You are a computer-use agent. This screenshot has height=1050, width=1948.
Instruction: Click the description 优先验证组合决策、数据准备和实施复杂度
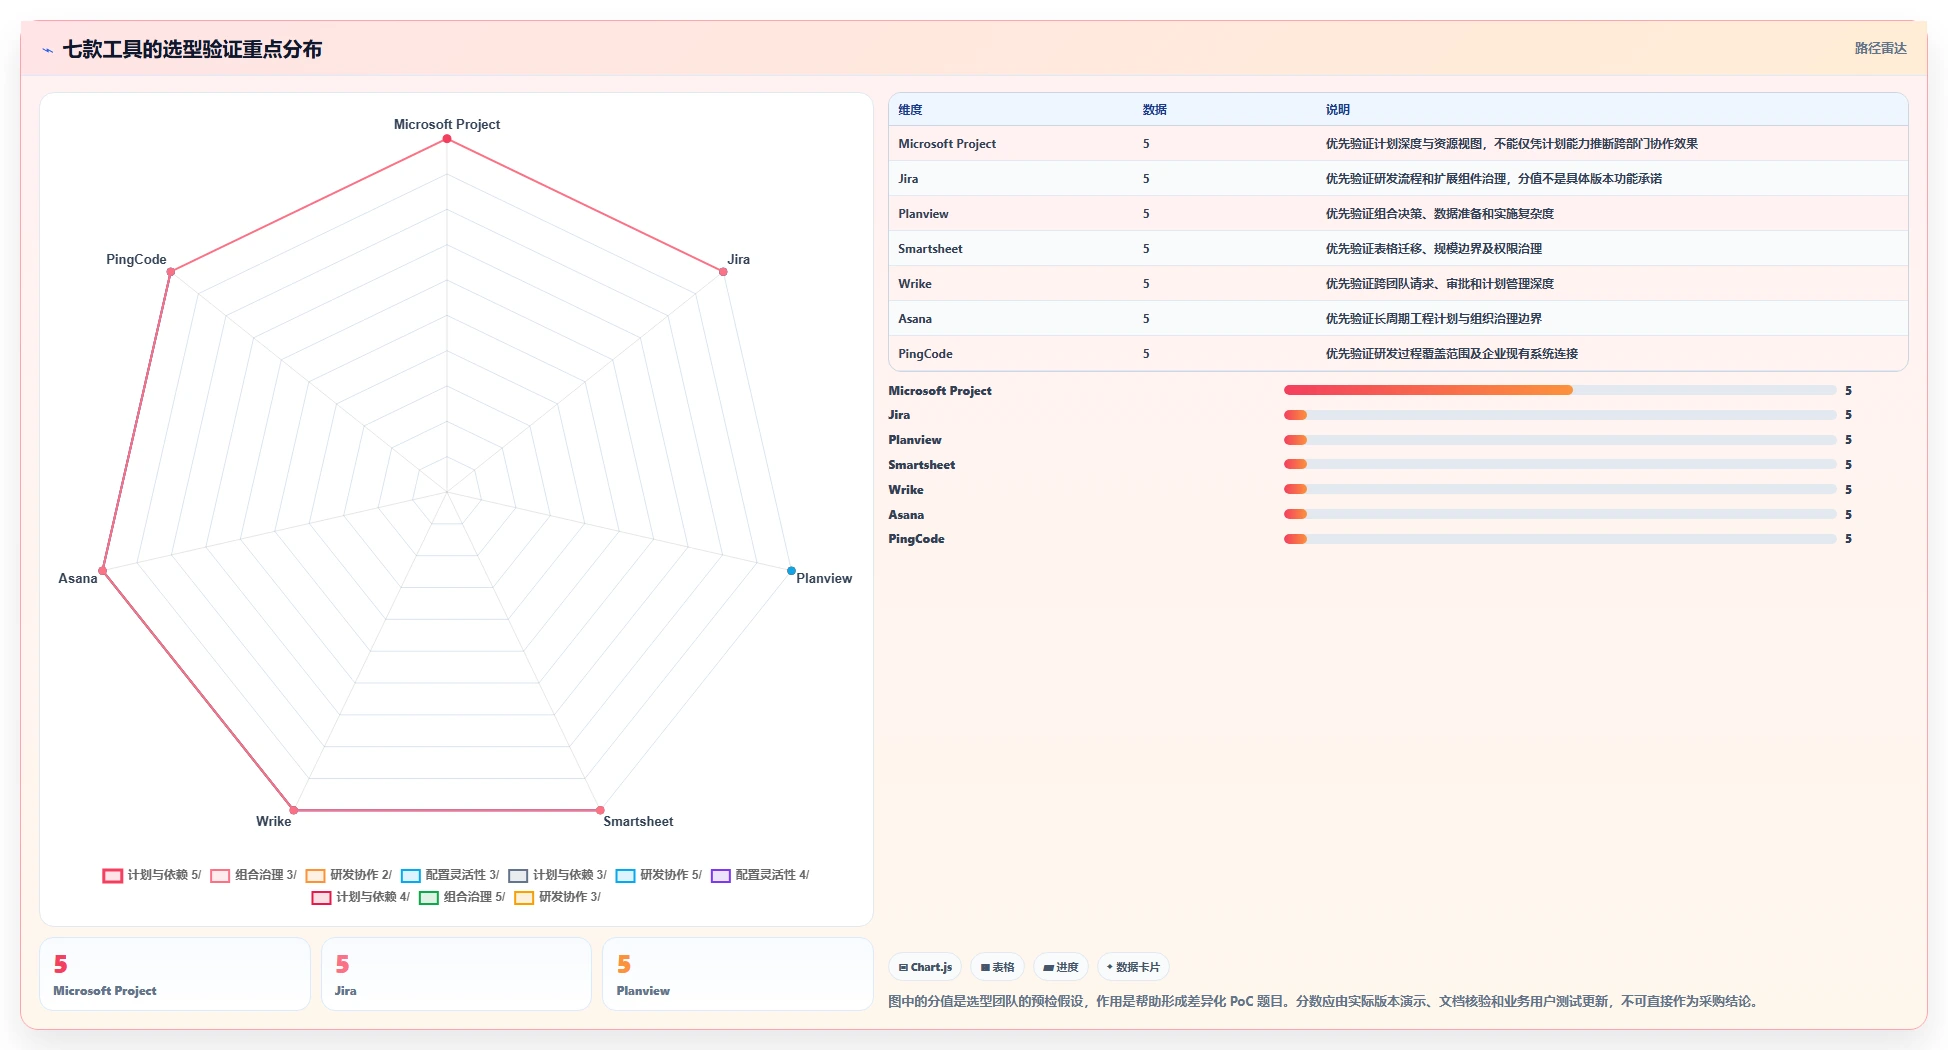click(x=1440, y=214)
